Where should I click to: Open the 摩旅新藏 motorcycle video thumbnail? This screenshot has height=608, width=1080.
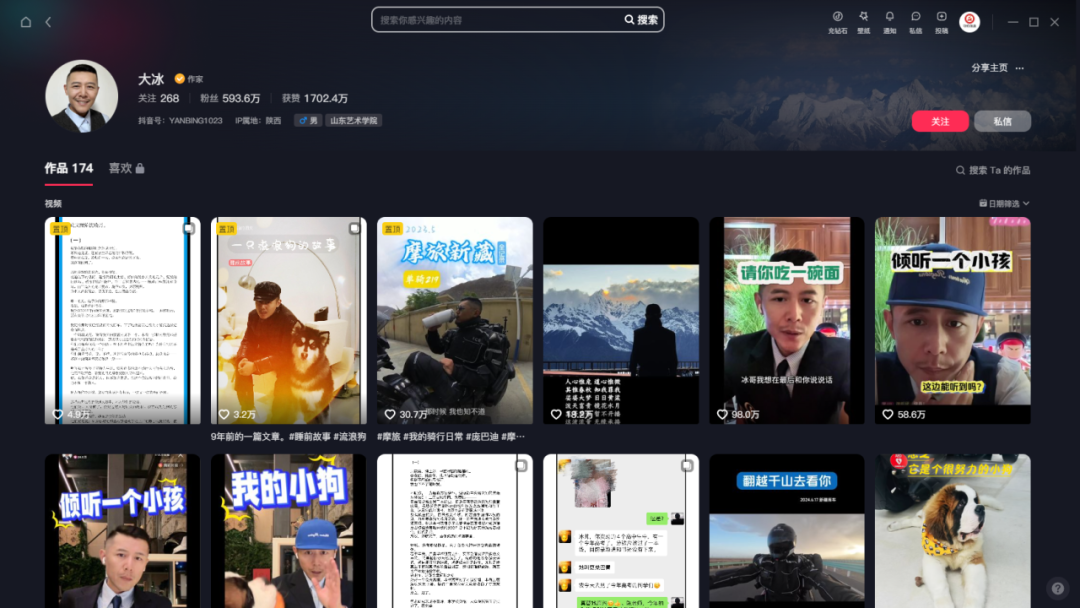coord(454,320)
